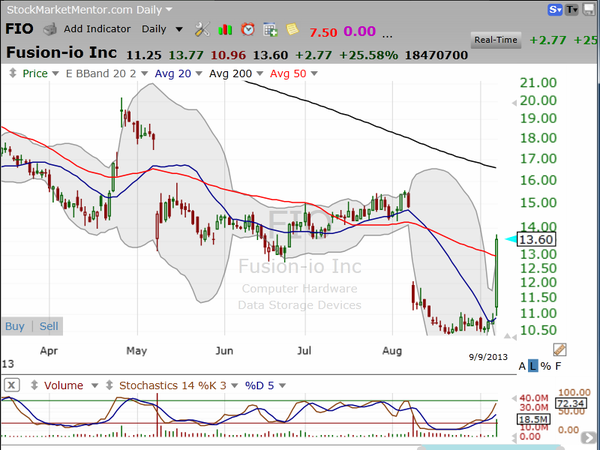Screen dimensions: 600x450
Task: Select the A scale mode
Action: coord(522,366)
